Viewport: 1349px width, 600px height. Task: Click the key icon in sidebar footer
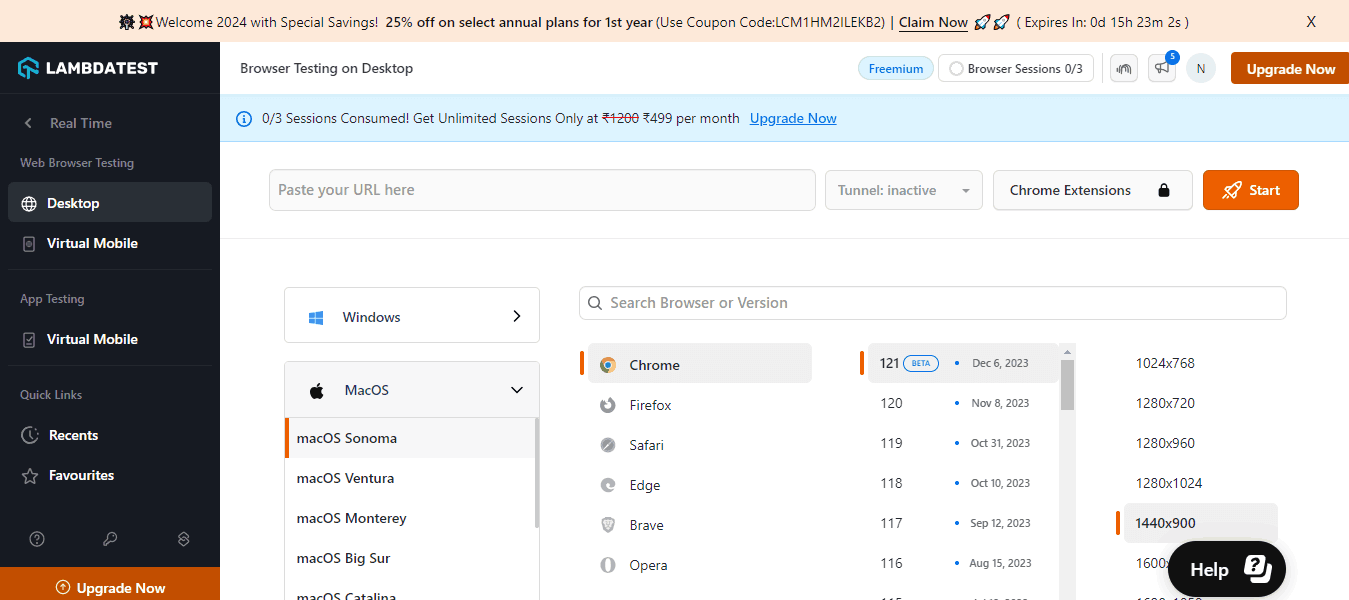110,539
